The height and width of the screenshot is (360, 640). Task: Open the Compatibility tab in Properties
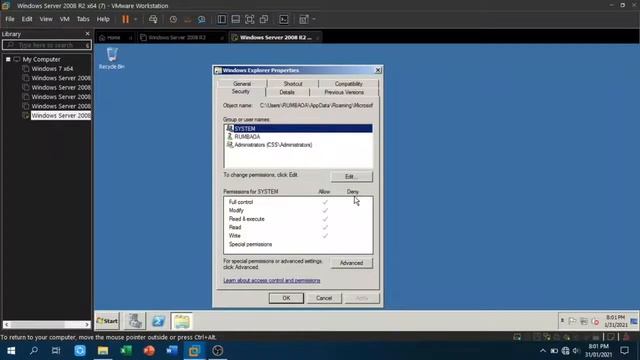click(x=348, y=84)
